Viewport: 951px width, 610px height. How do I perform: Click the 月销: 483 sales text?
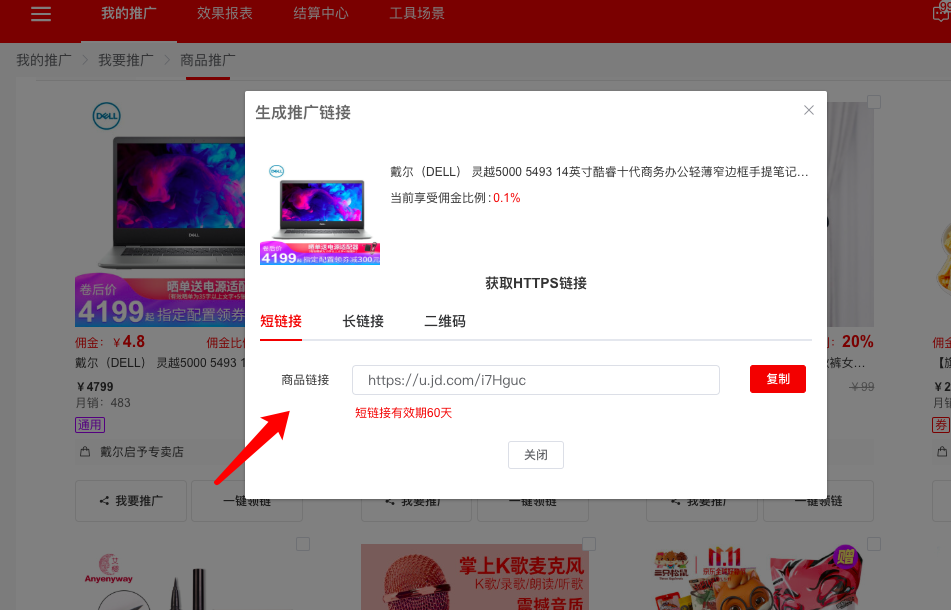pos(103,403)
